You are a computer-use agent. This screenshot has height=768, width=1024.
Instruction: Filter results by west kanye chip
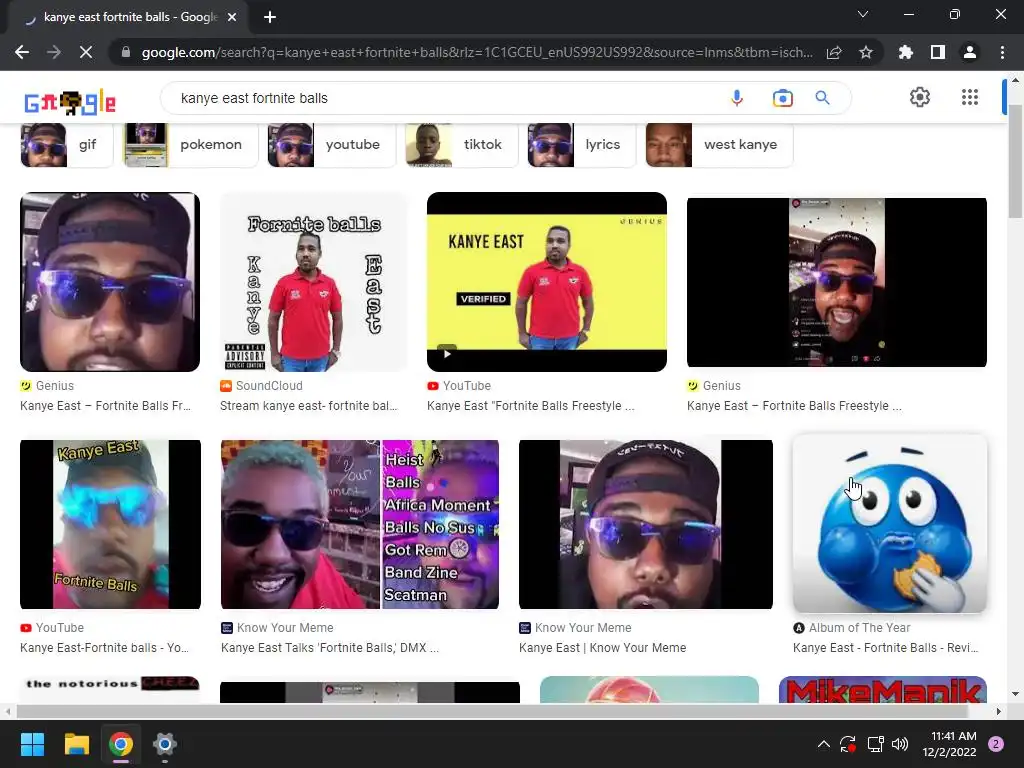pos(719,144)
